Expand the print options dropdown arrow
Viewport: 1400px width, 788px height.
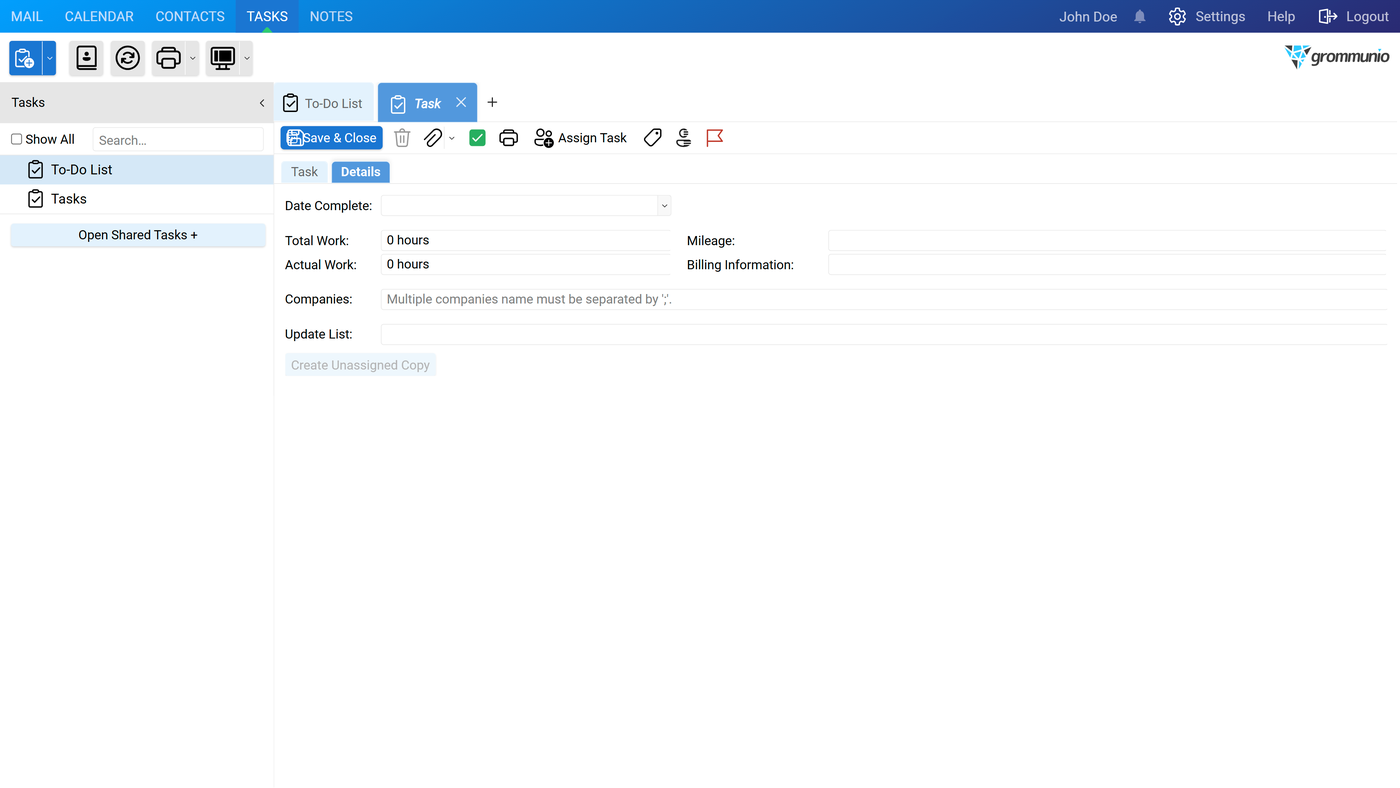pos(193,59)
